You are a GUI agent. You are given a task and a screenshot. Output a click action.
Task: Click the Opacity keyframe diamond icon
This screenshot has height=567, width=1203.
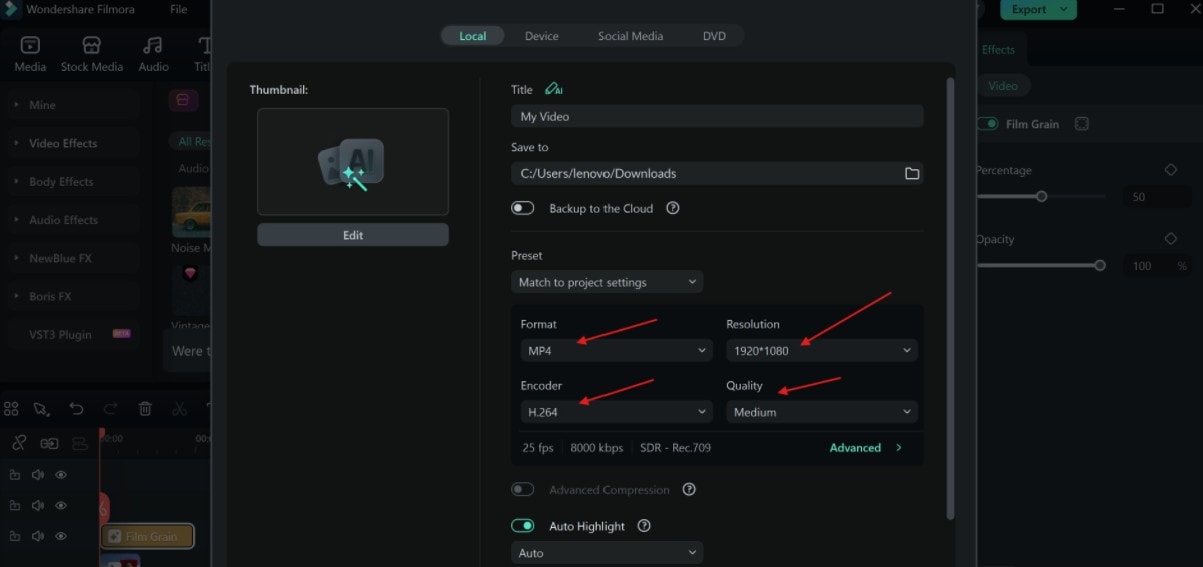pyautogui.click(x=1171, y=239)
